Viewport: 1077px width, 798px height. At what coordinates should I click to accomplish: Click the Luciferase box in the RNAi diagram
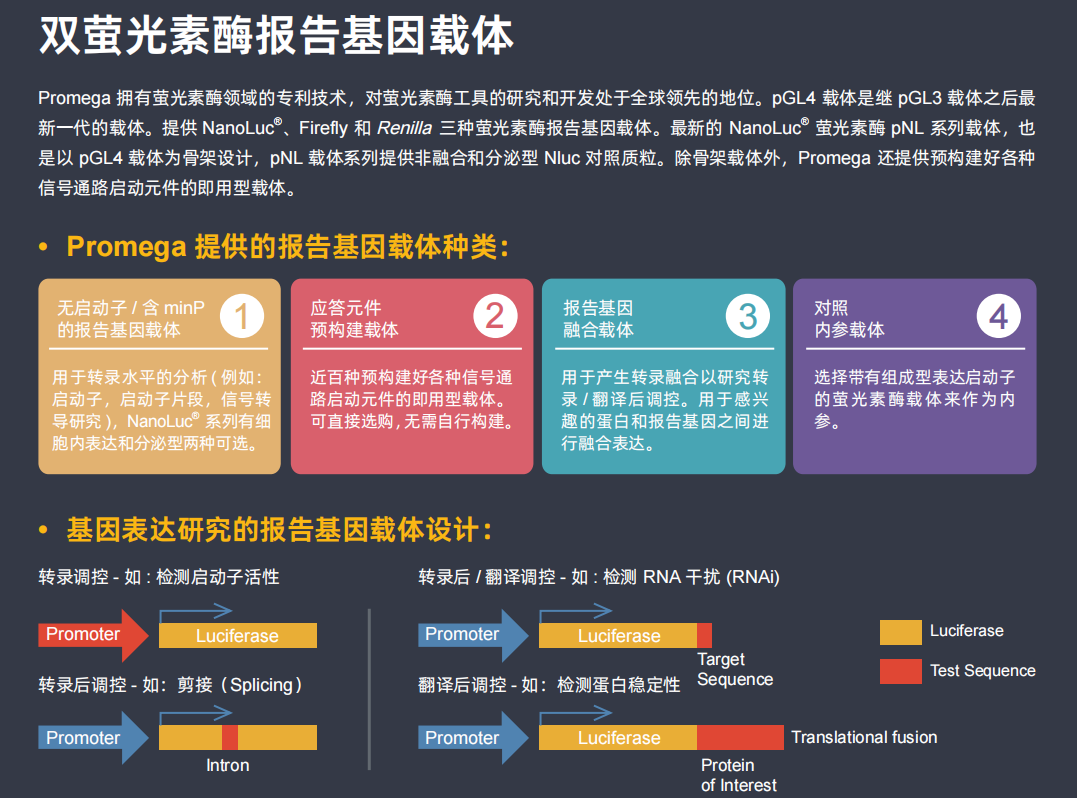617,635
